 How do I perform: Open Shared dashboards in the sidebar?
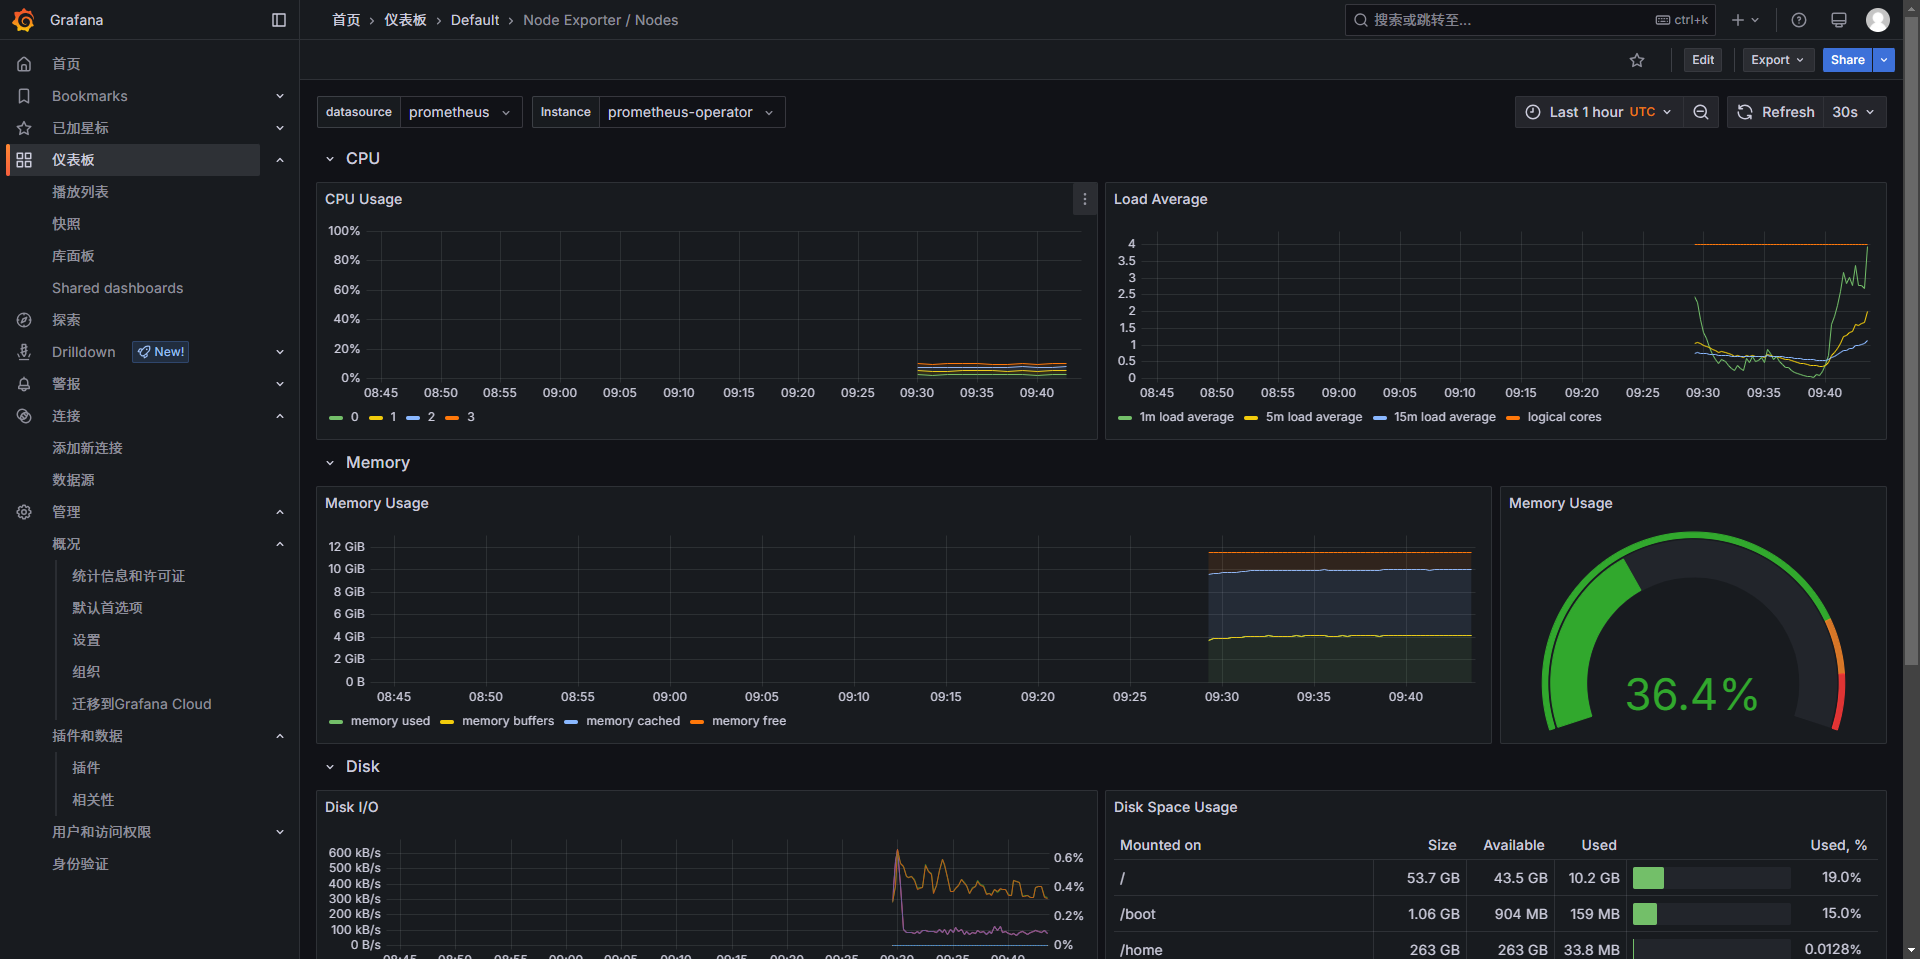pos(118,288)
